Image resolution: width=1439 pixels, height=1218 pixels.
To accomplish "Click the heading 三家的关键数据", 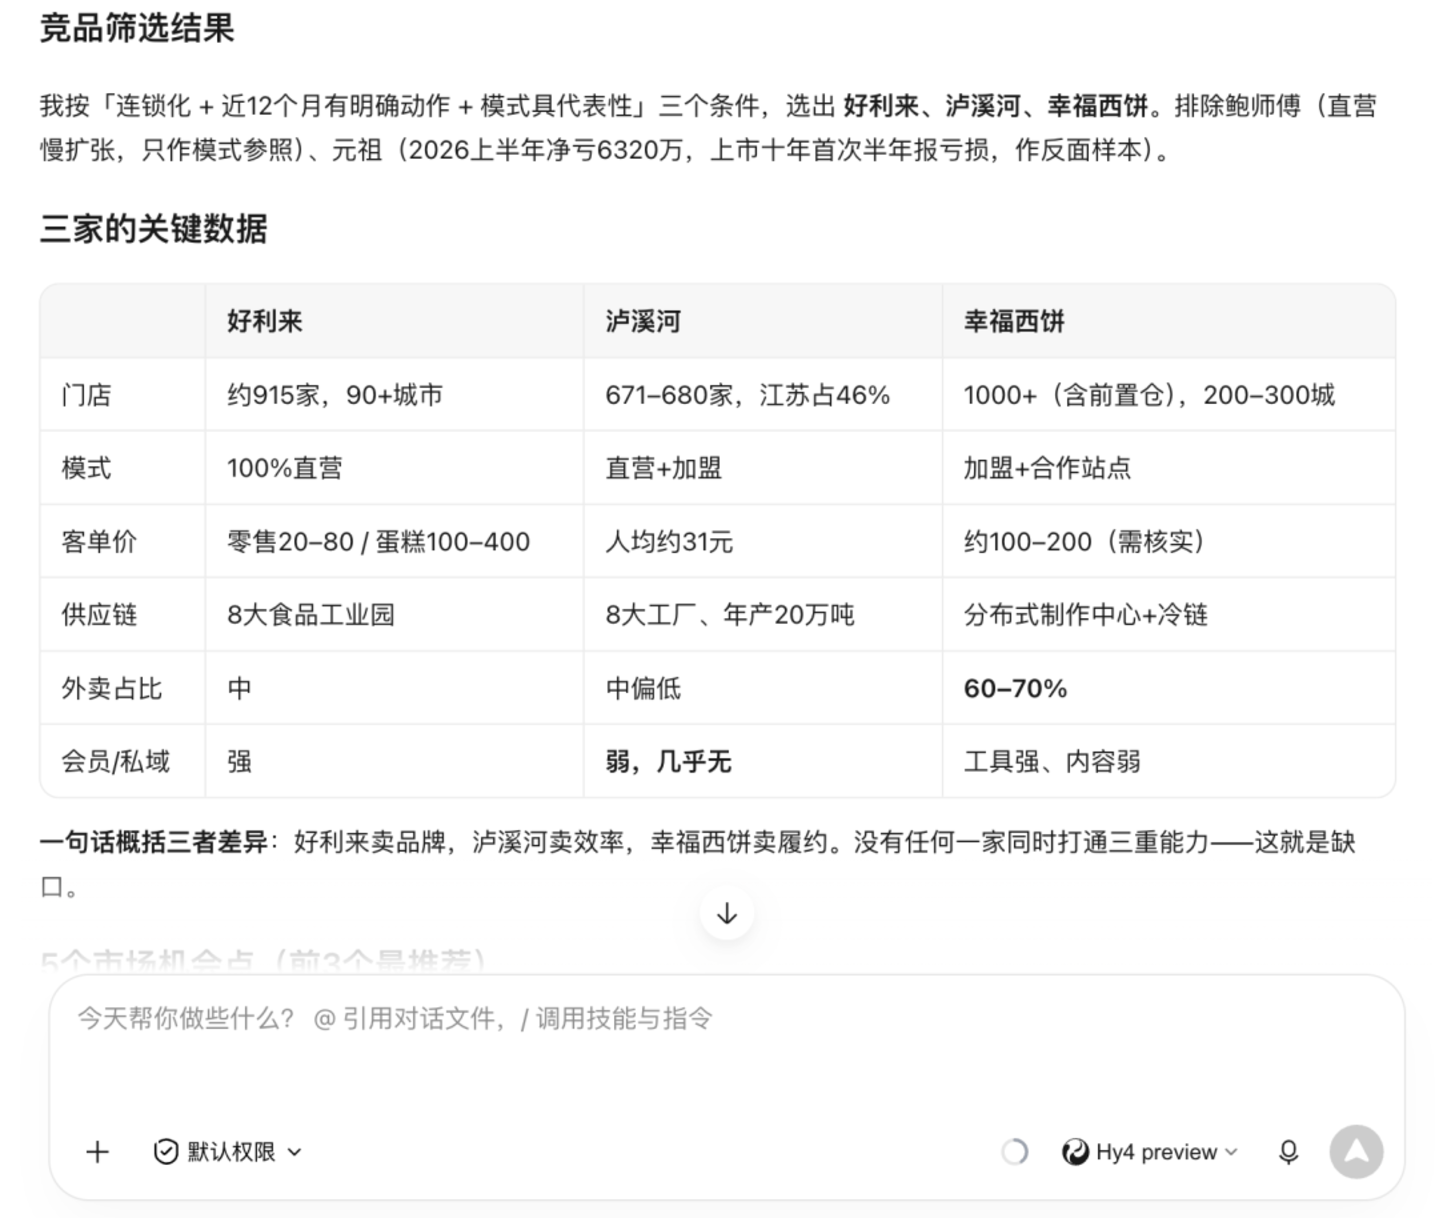I will (x=154, y=229).
